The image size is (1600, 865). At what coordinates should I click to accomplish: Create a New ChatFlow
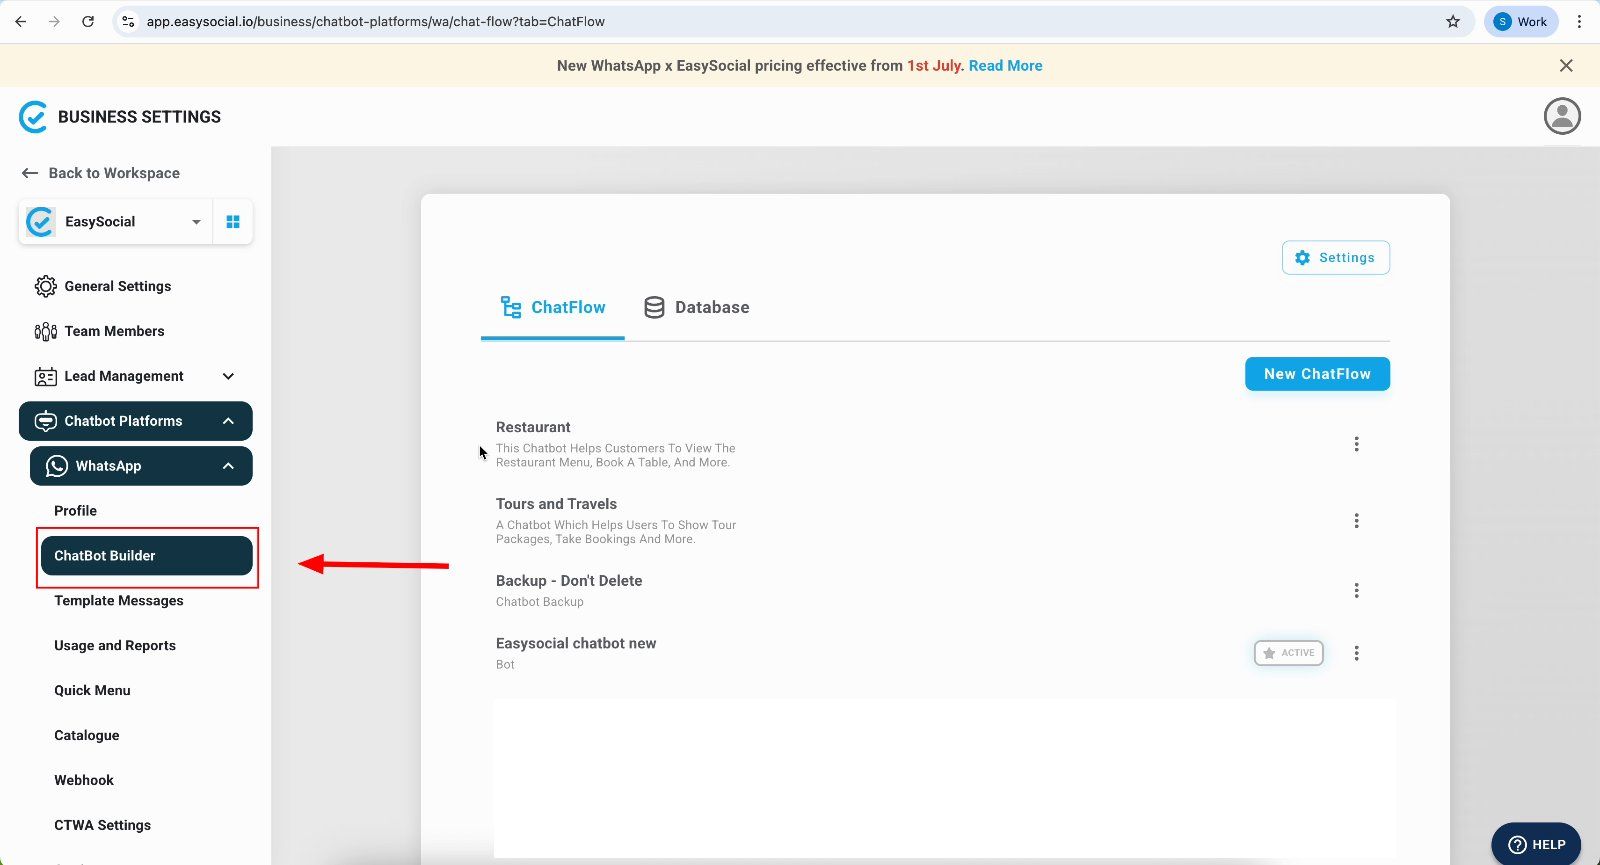1317,374
